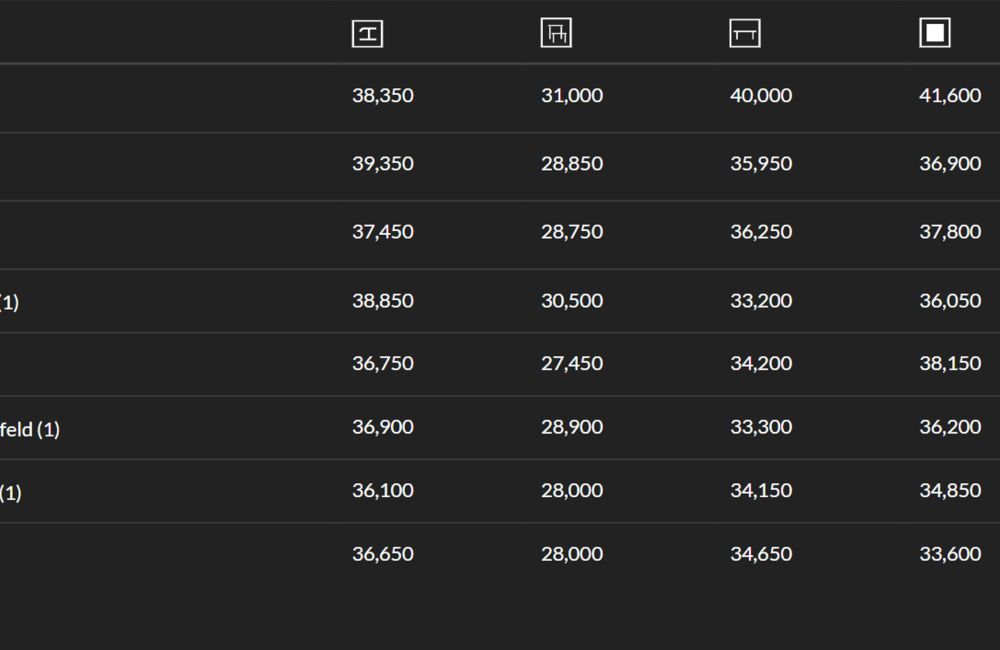Screen dimensions: 1000x650
Task: Select the floor score 33,600
Action: [x=949, y=554]
